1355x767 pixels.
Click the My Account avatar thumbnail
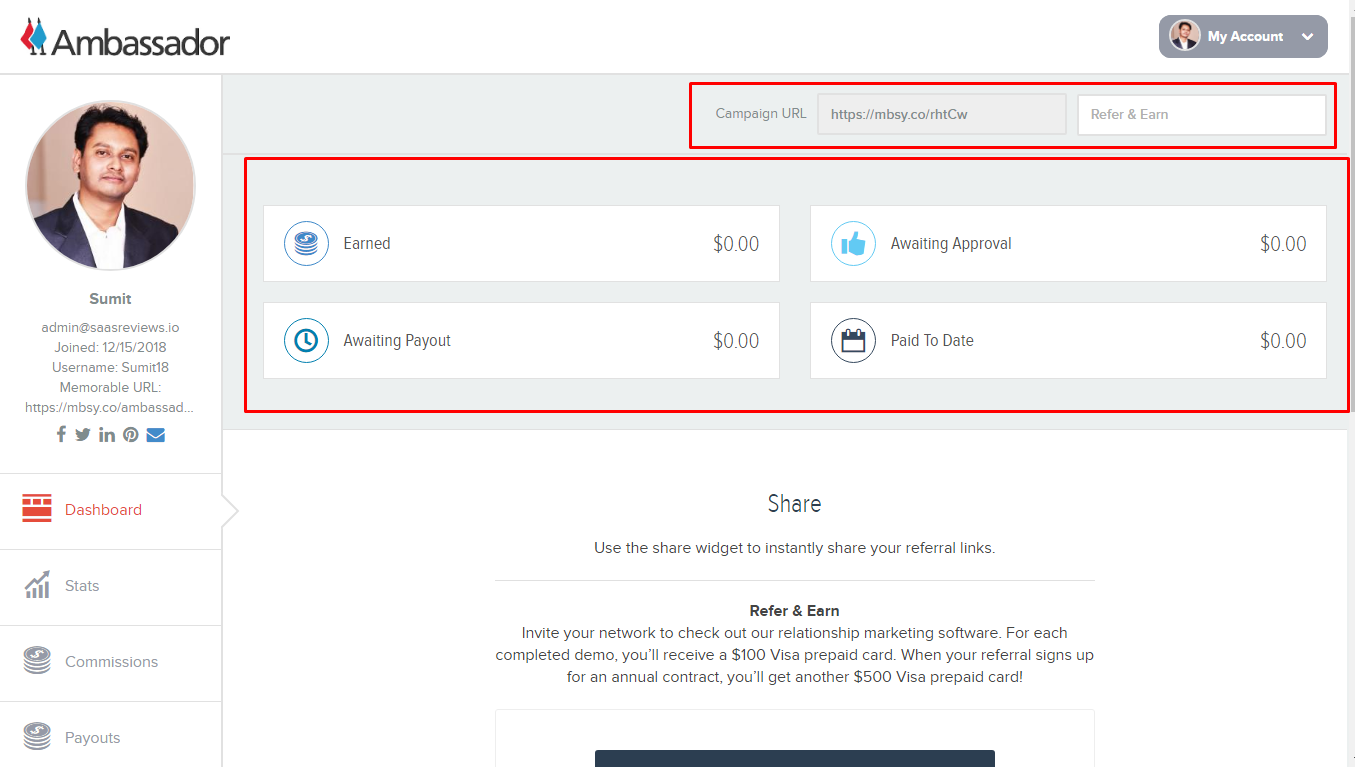[x=1185, y=36]
